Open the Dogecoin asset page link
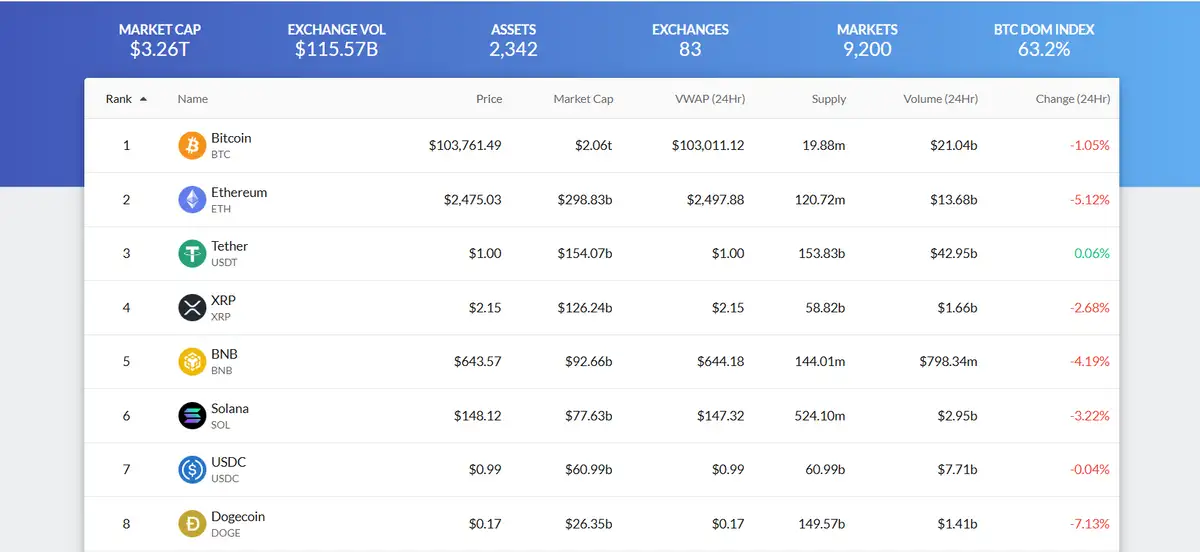This screenshot has width=1200, height=552. click(238, 516)
